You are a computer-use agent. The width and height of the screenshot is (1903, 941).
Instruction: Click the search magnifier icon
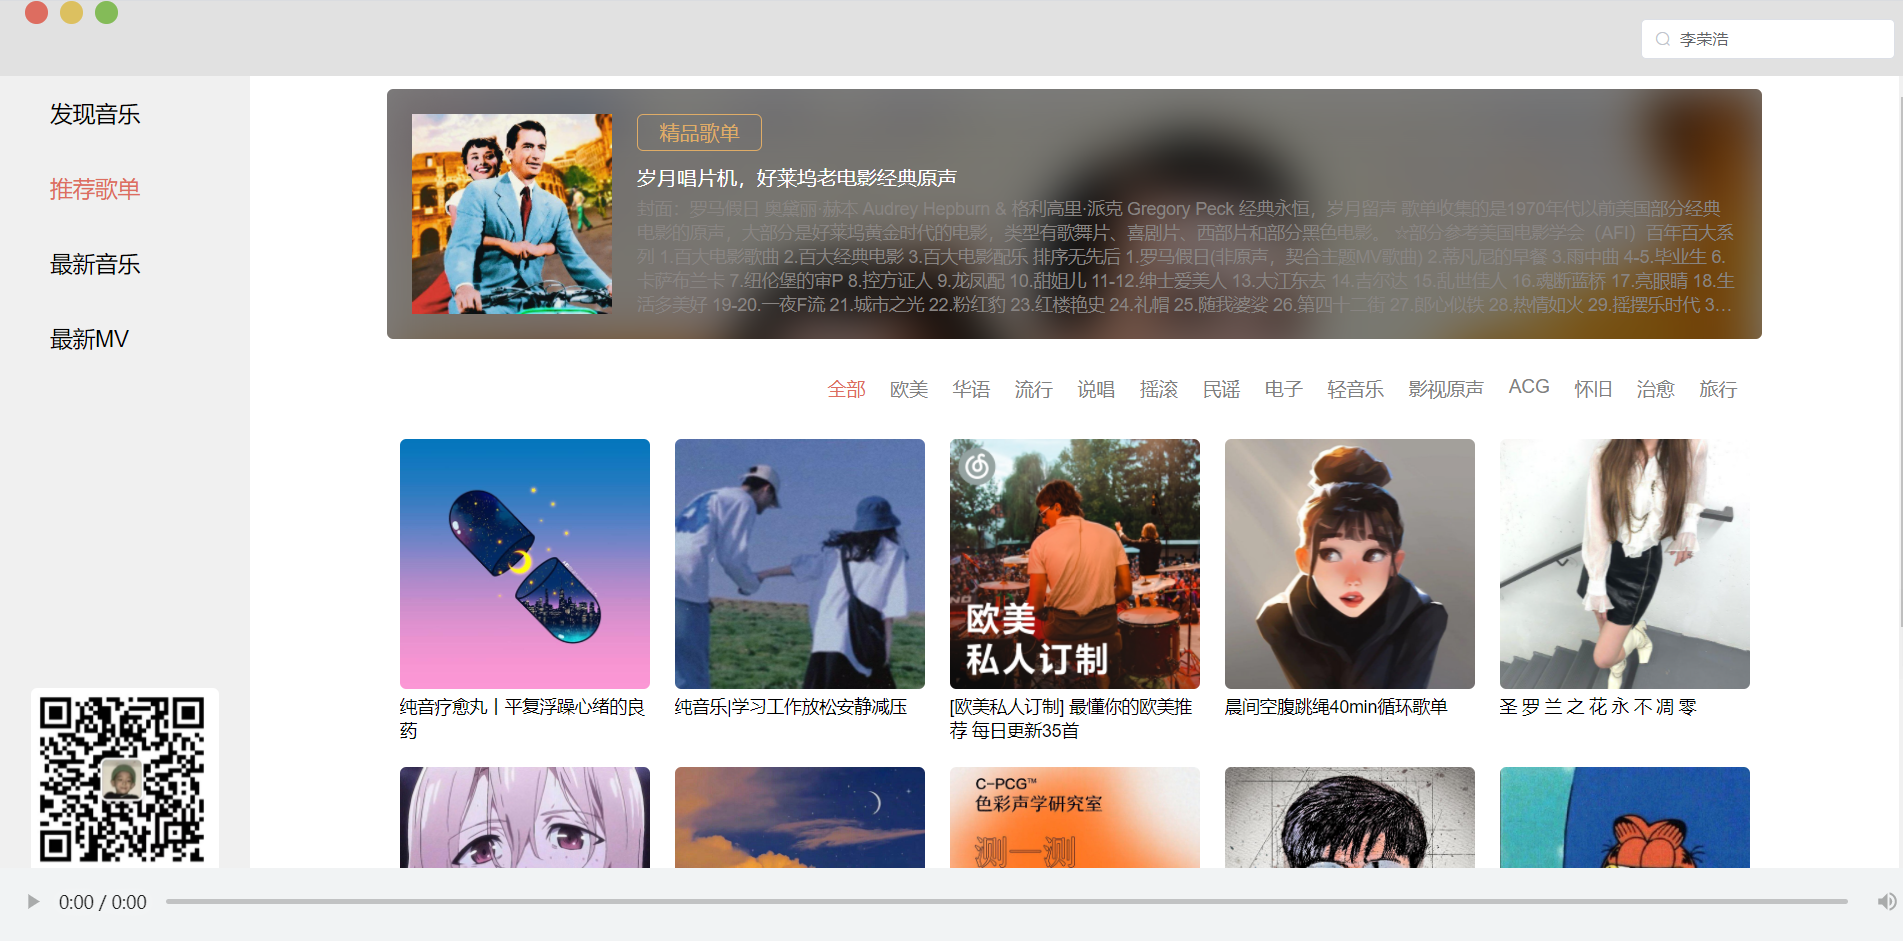pyautogui.click(x=1663, y=40)
